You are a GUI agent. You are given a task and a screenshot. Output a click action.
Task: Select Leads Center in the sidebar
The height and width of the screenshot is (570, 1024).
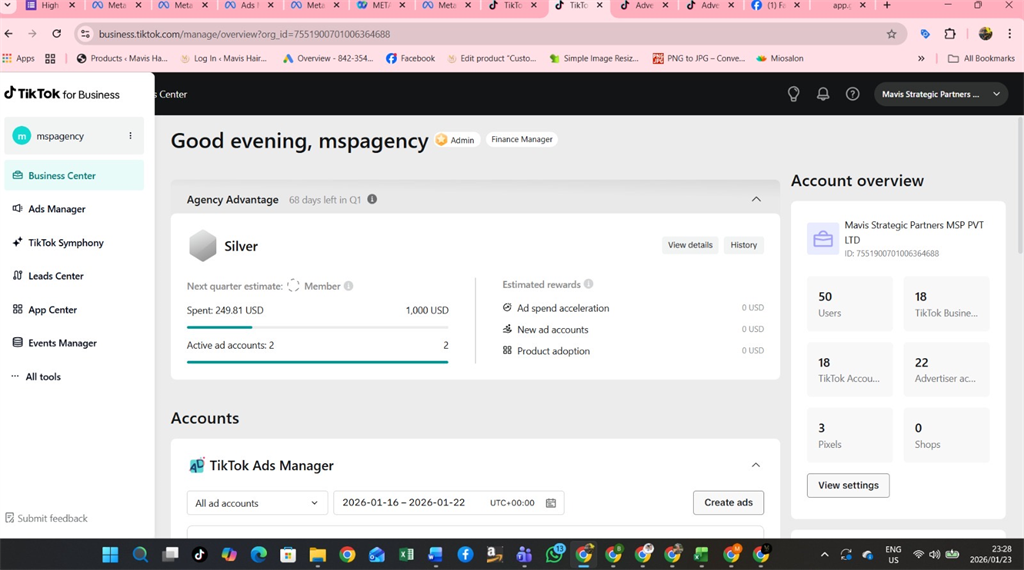[56, 276]
